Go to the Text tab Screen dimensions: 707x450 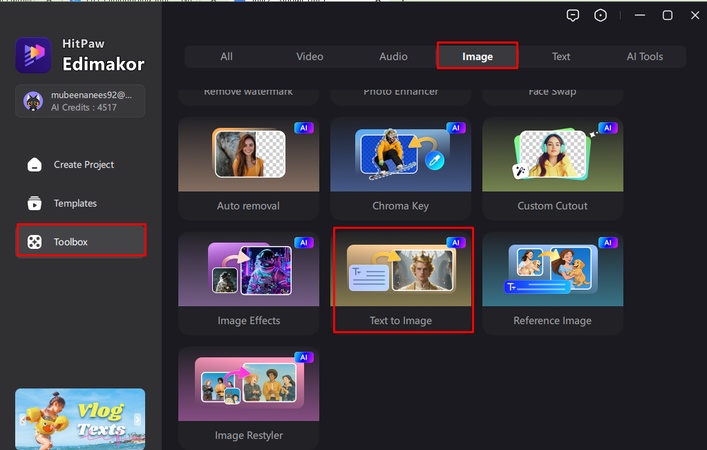tap(561, 57)
